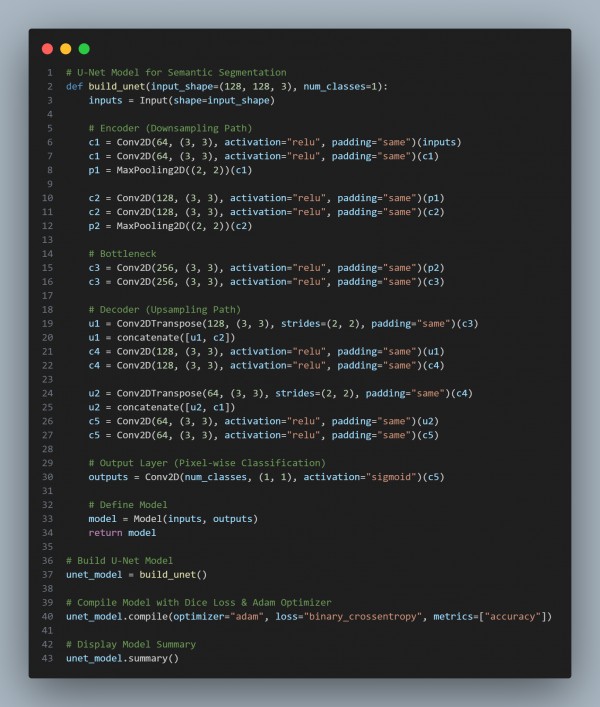Viewport: 600px width, 707px height.
Task: Click the Input(shape=input_shape) assignment
Action: coord(181,101)
